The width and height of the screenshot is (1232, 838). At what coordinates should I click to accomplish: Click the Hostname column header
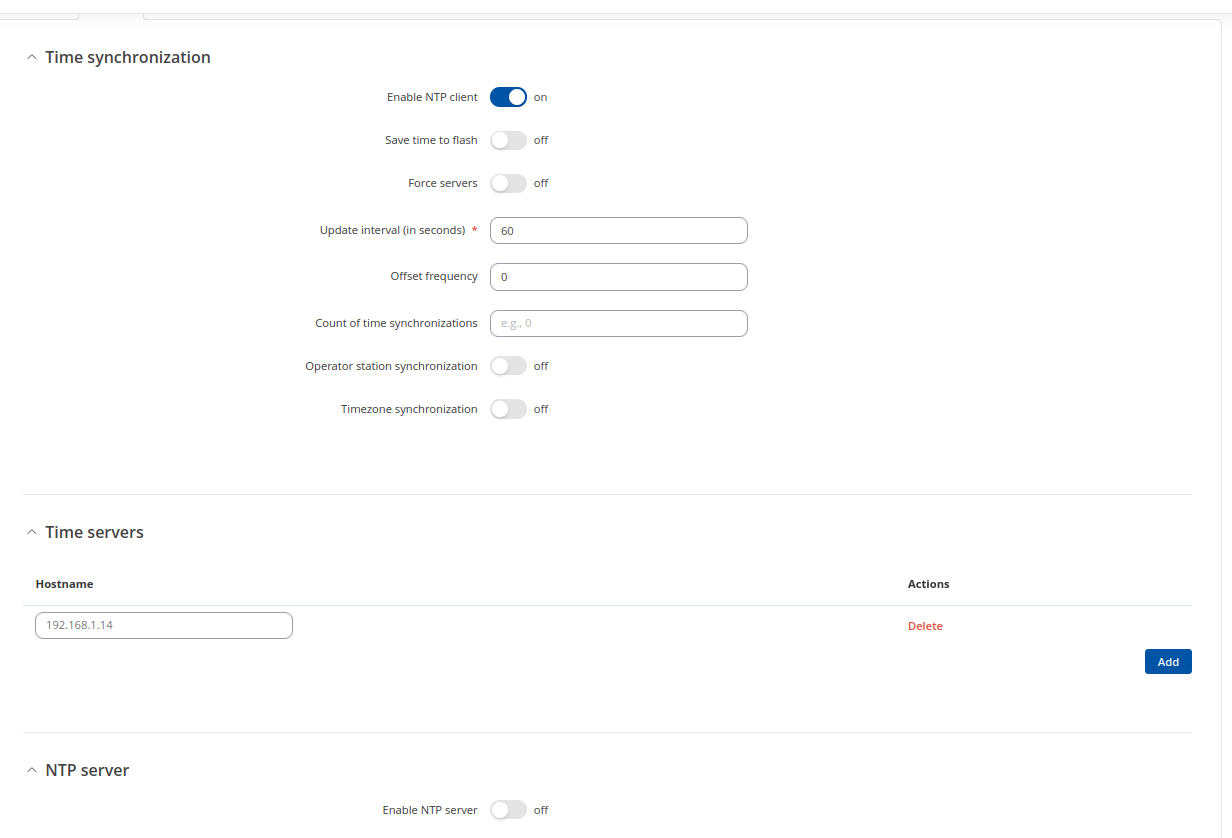point(64,584)
